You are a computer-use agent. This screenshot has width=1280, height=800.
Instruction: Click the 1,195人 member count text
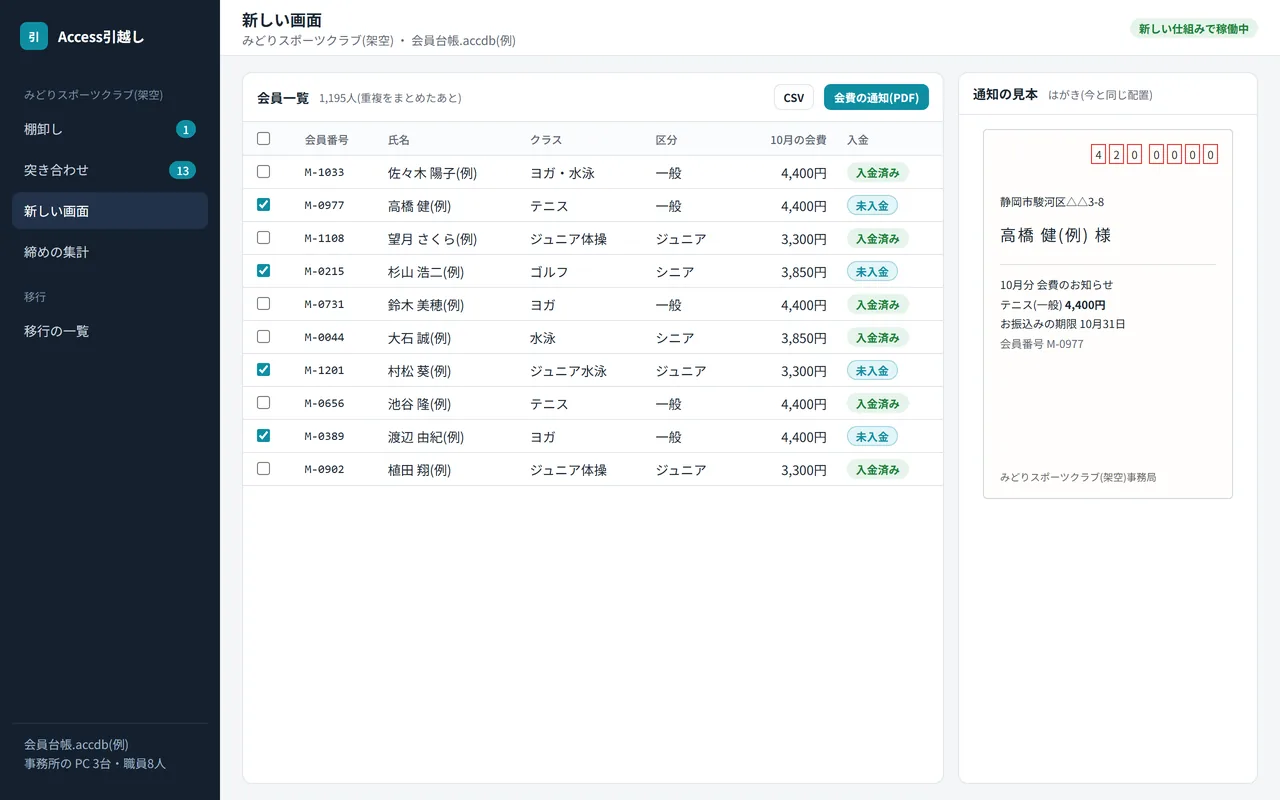point(390,98)
